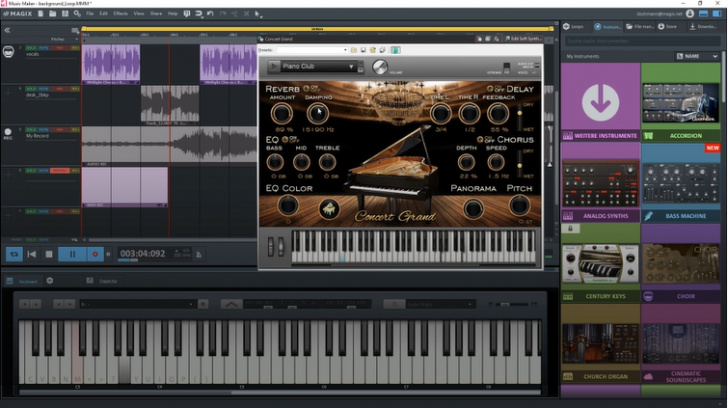This screenshot has height=408, width=728.
Task: Open the Pitches dropdown above track headers
Action: 64,39
